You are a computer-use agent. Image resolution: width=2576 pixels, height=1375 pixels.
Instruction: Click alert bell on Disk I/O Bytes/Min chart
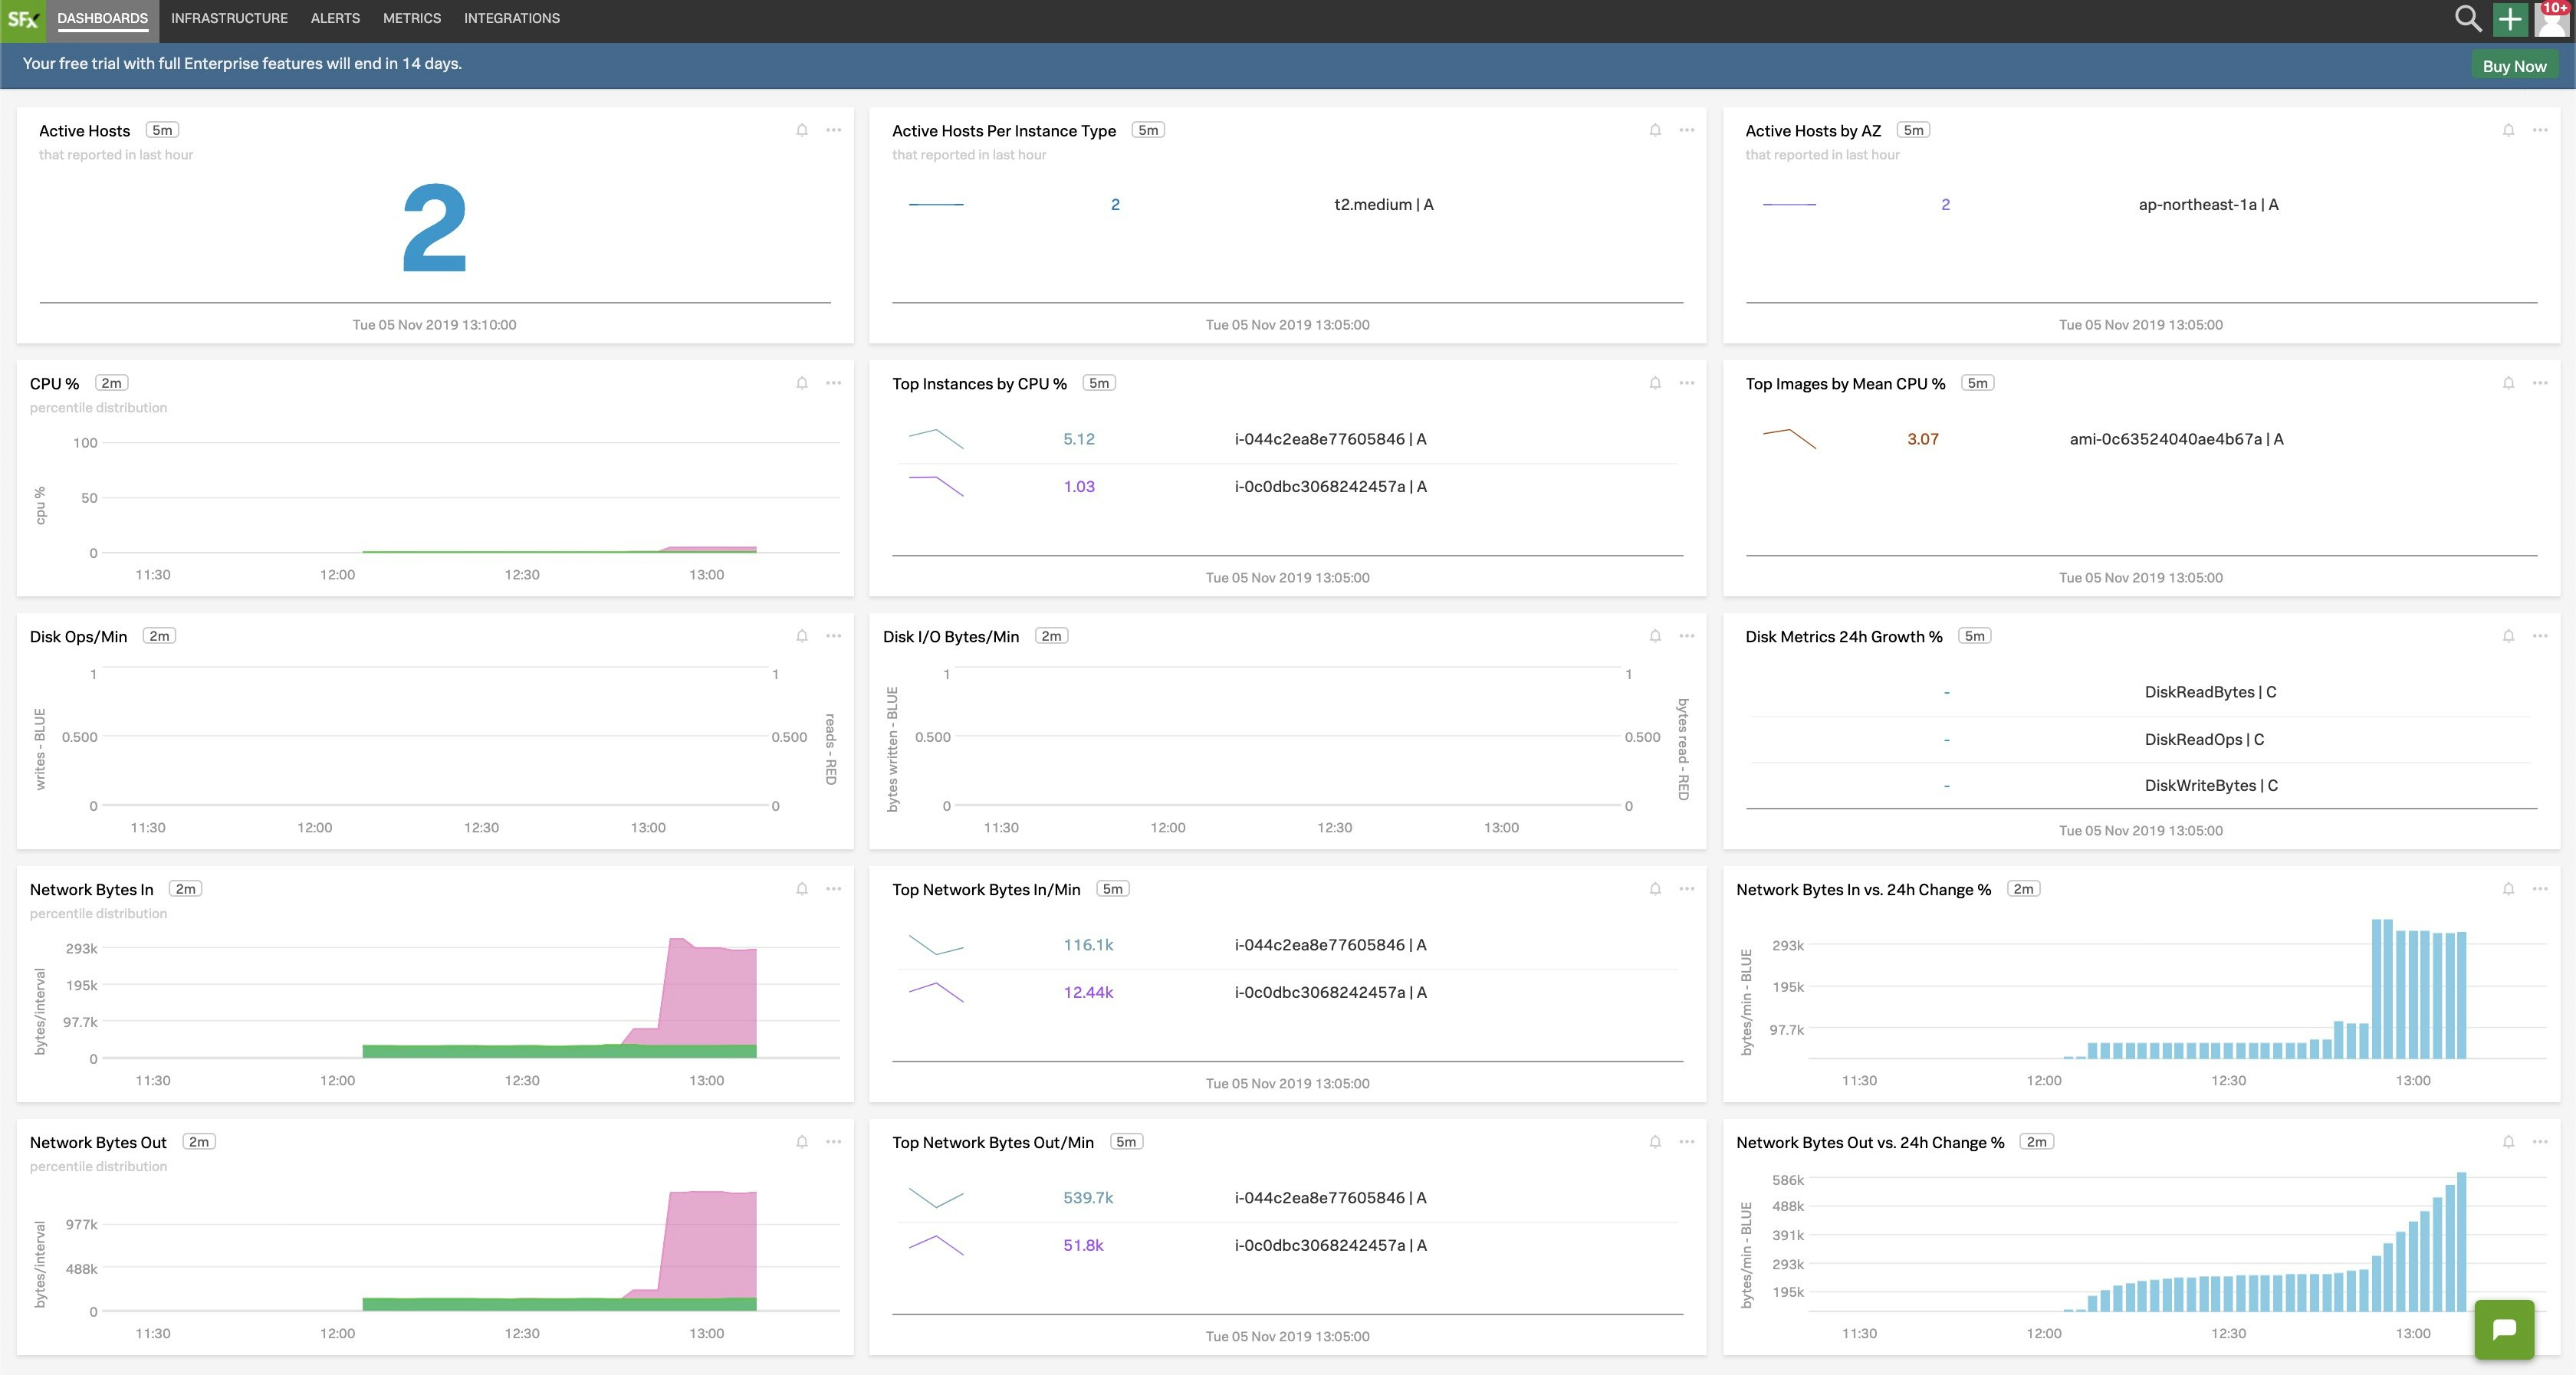1655,636
